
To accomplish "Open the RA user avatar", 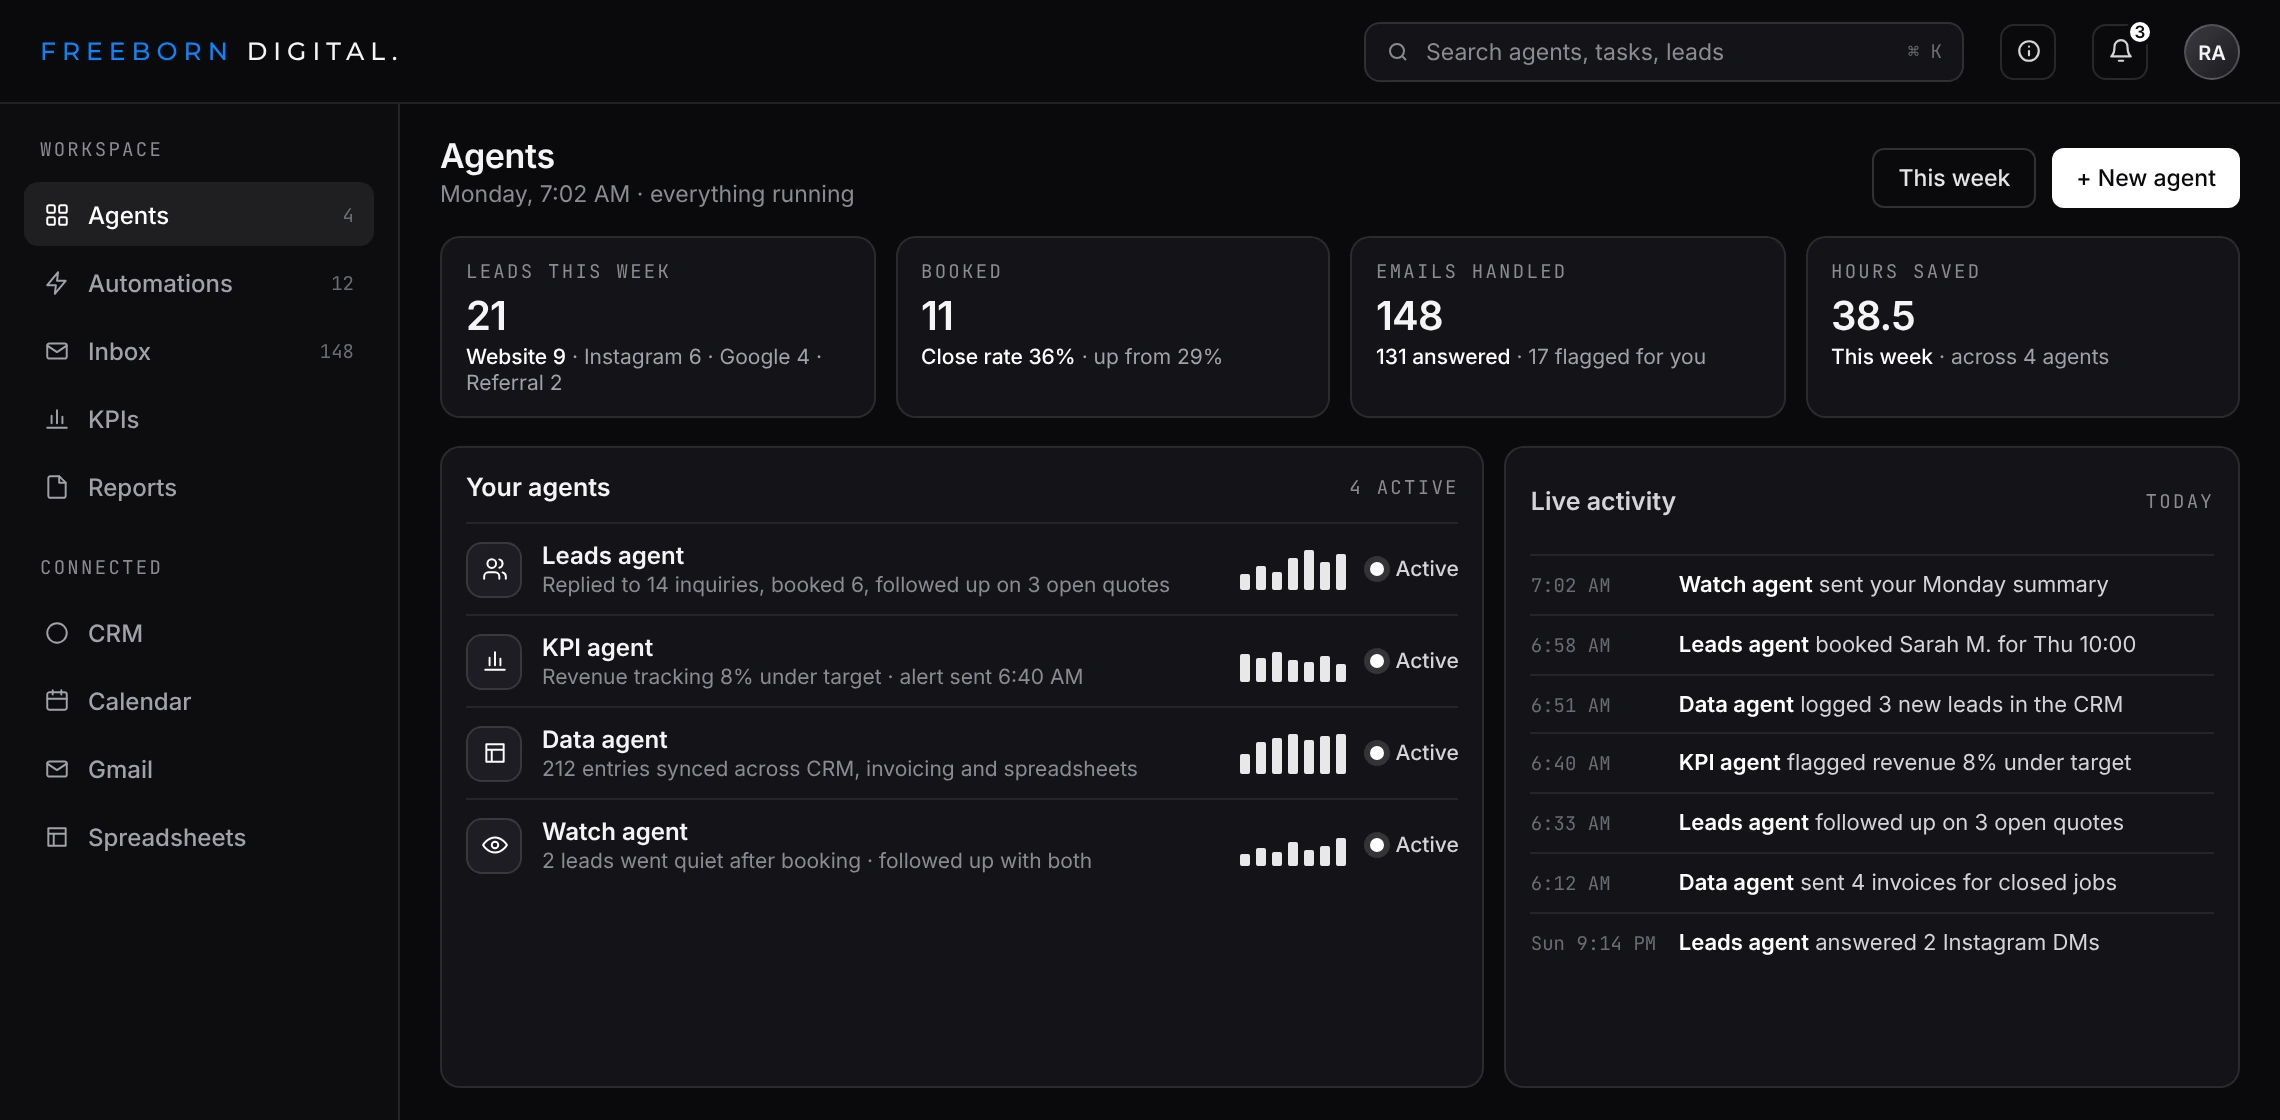I will click(2211, 52).
